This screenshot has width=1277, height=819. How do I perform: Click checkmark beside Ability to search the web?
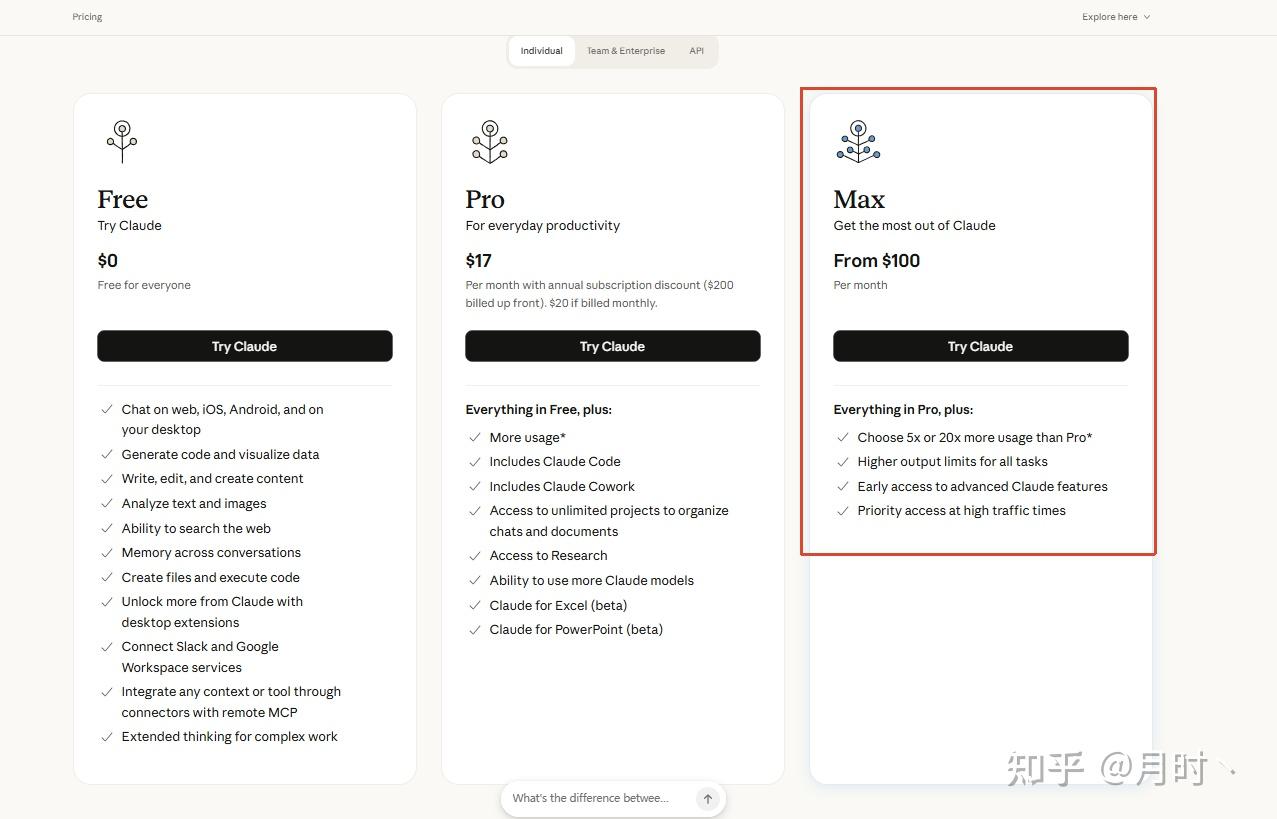tap(107, 528)
